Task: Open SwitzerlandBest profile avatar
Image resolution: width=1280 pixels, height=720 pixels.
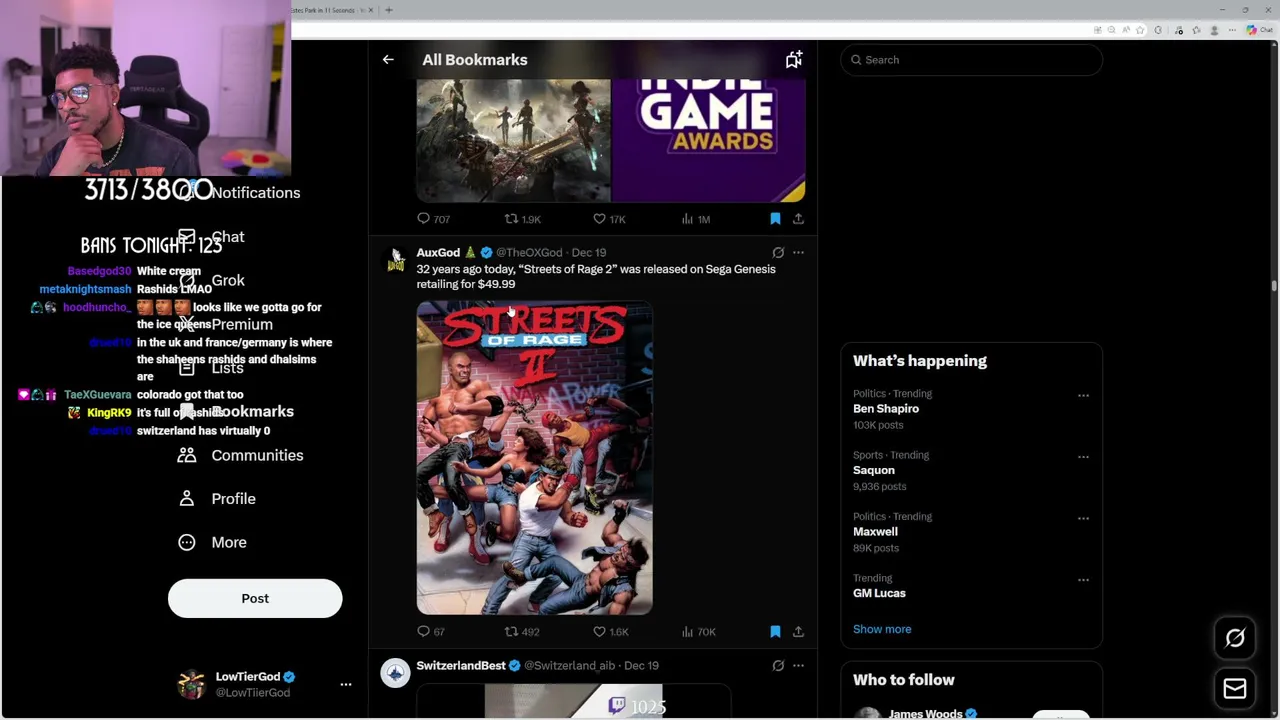Action: (396, 673)
